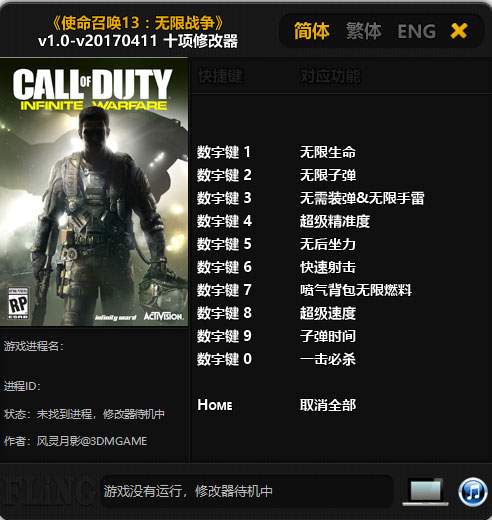Select the 无限子弹 cheat option
The height and width of the screenshot is (520, 492).
[328, 175]
